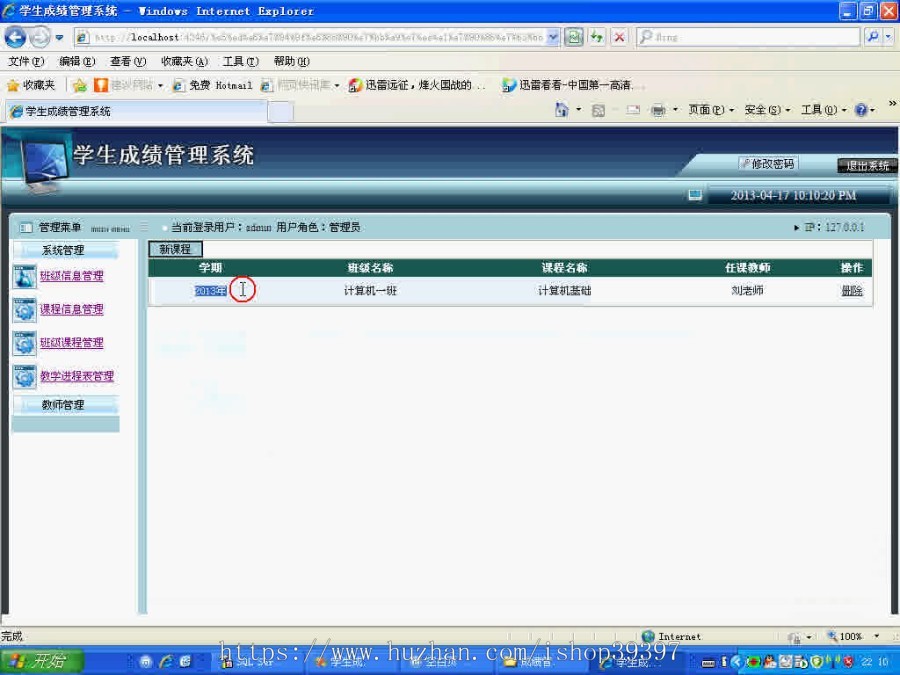Click the 刘老师 teacher cell

click(747, 291)
